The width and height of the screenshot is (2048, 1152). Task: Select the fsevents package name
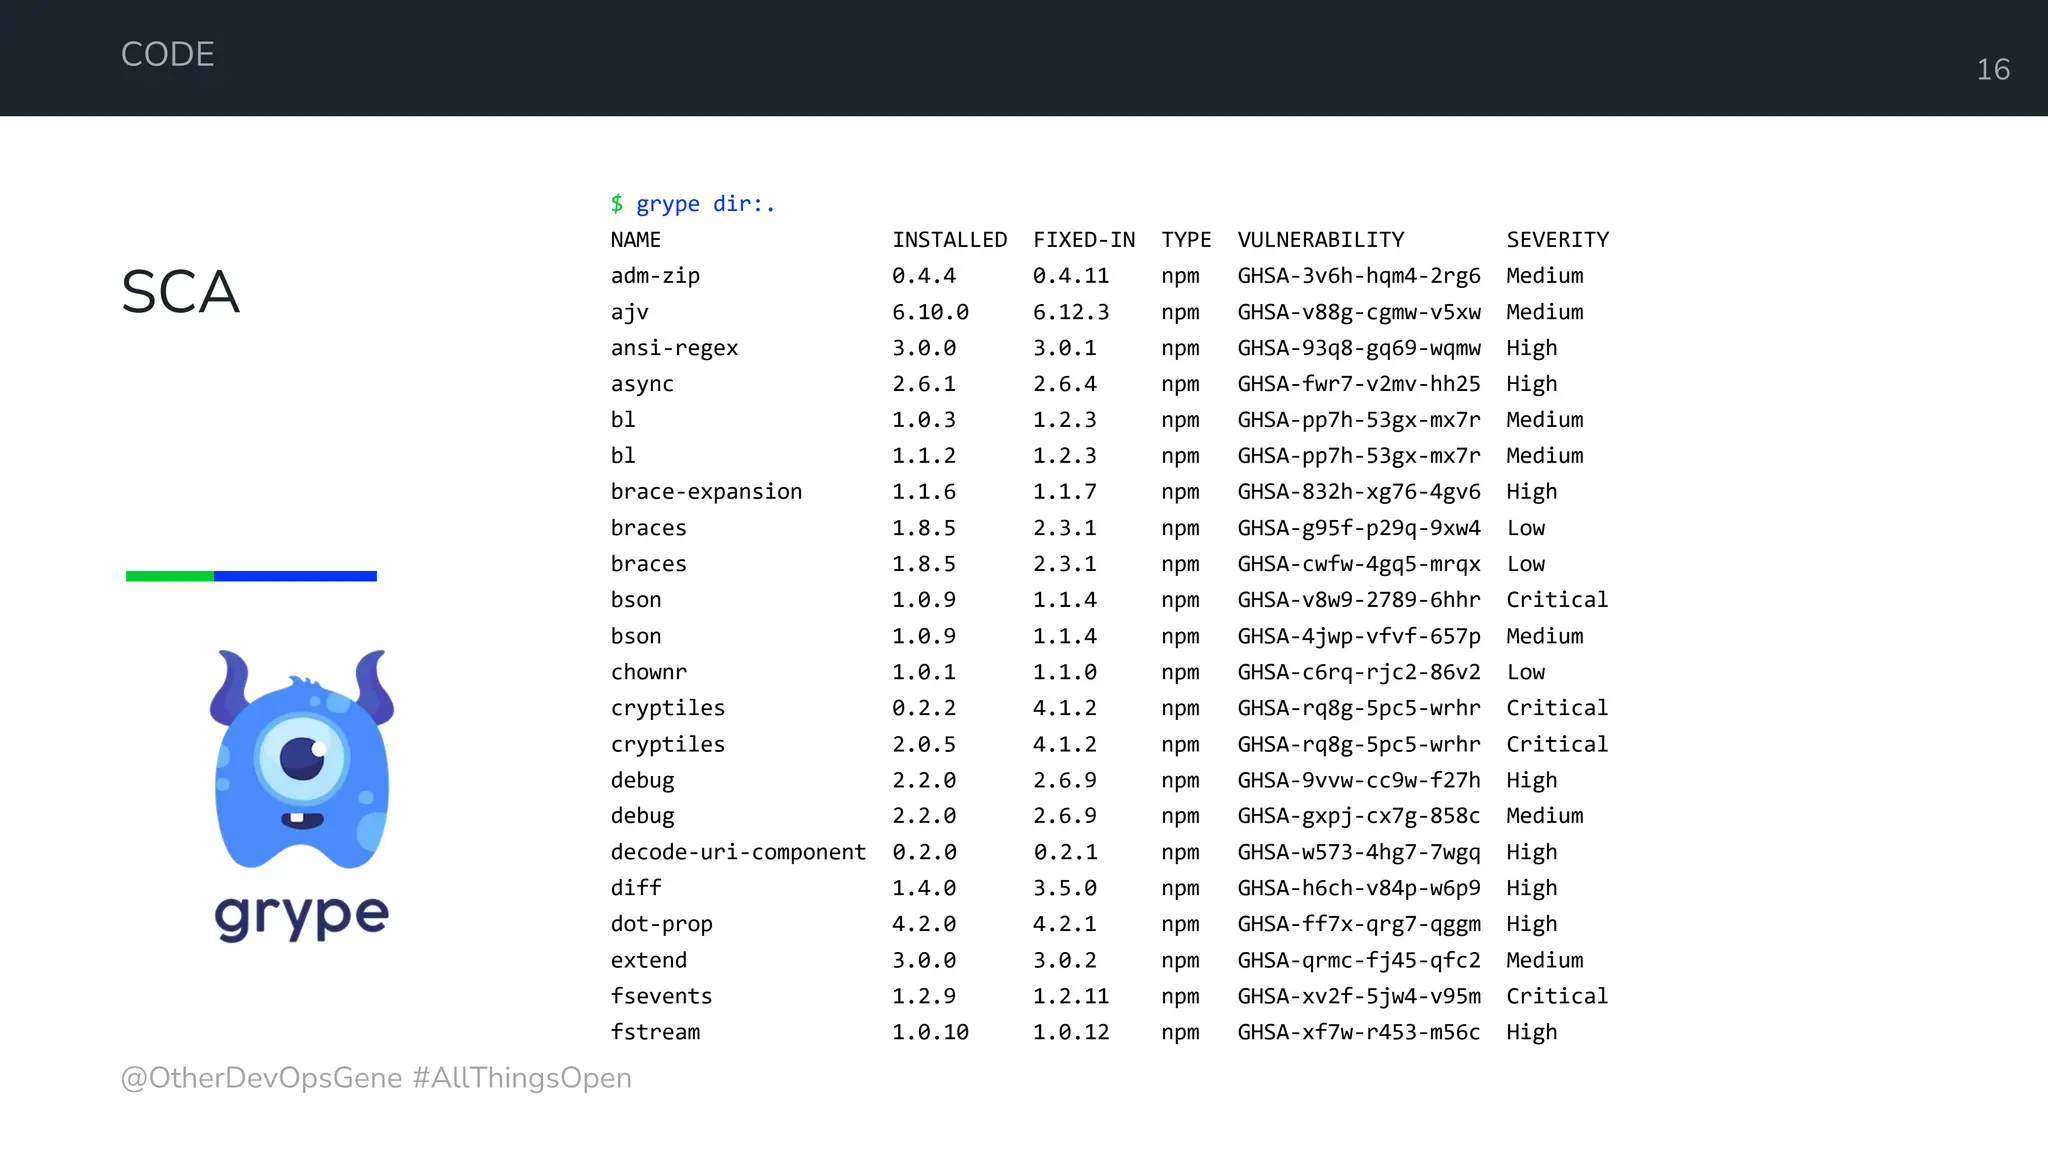click(662, 996)
